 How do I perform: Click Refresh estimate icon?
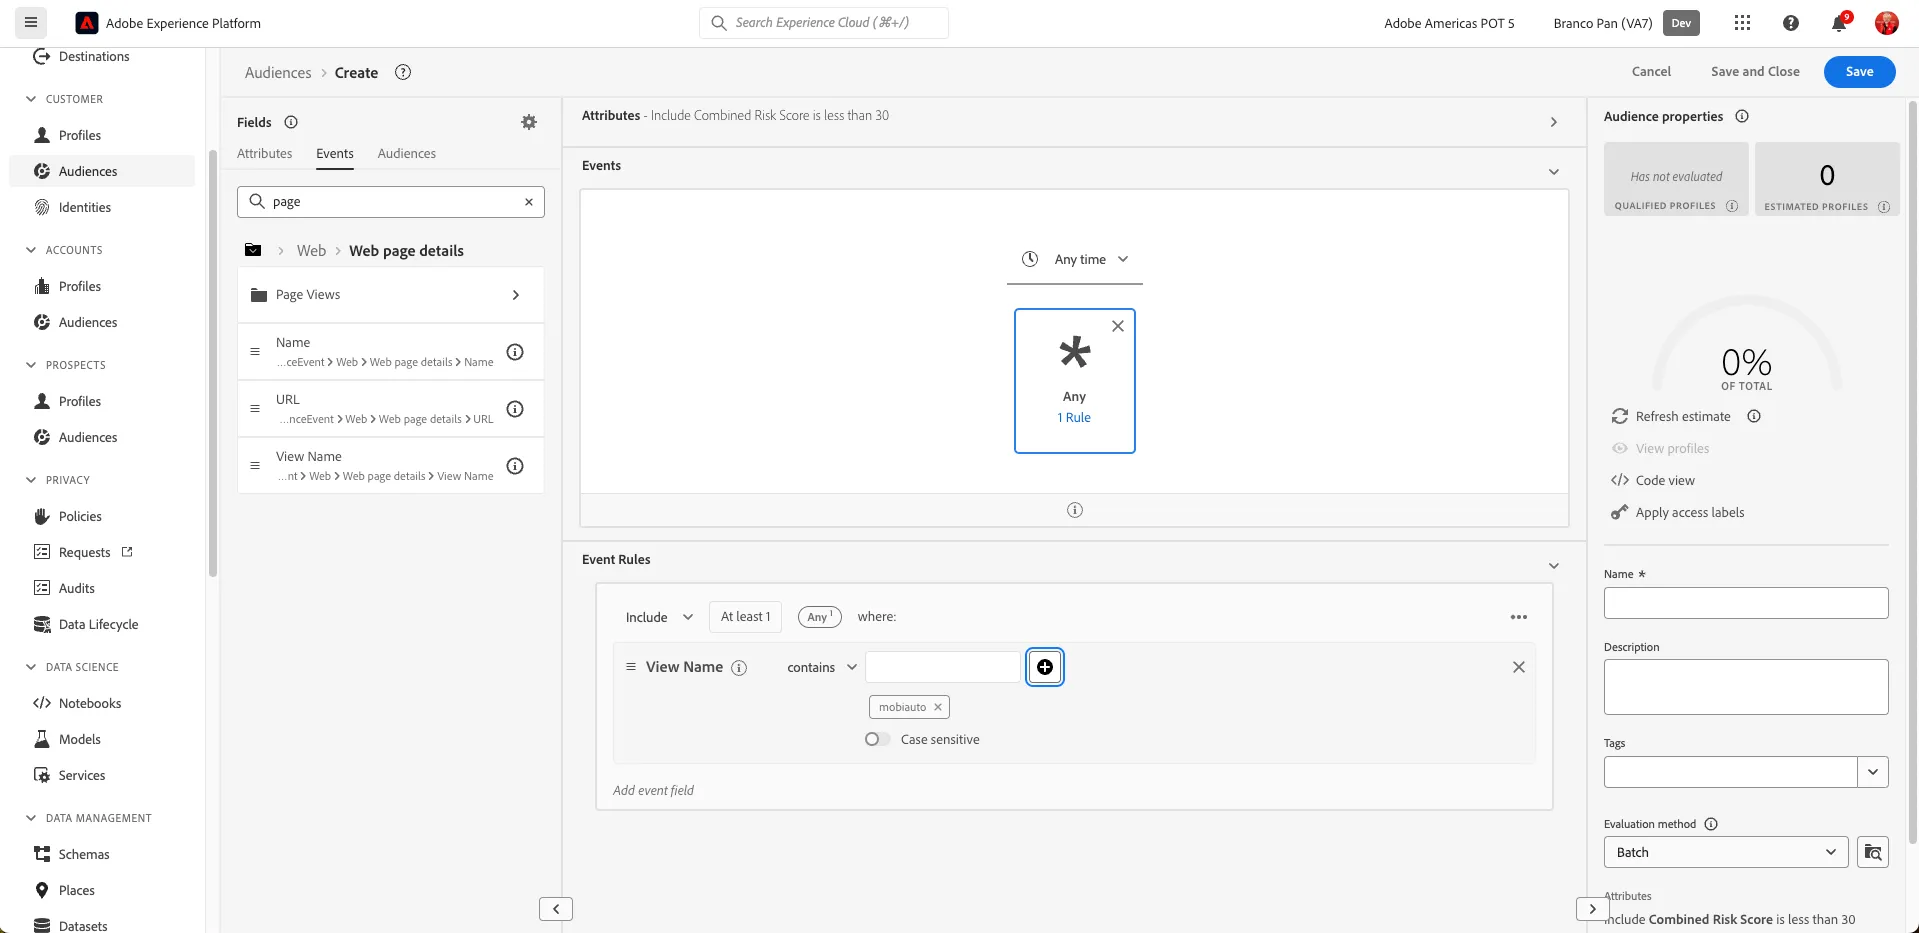(1620, 416)
